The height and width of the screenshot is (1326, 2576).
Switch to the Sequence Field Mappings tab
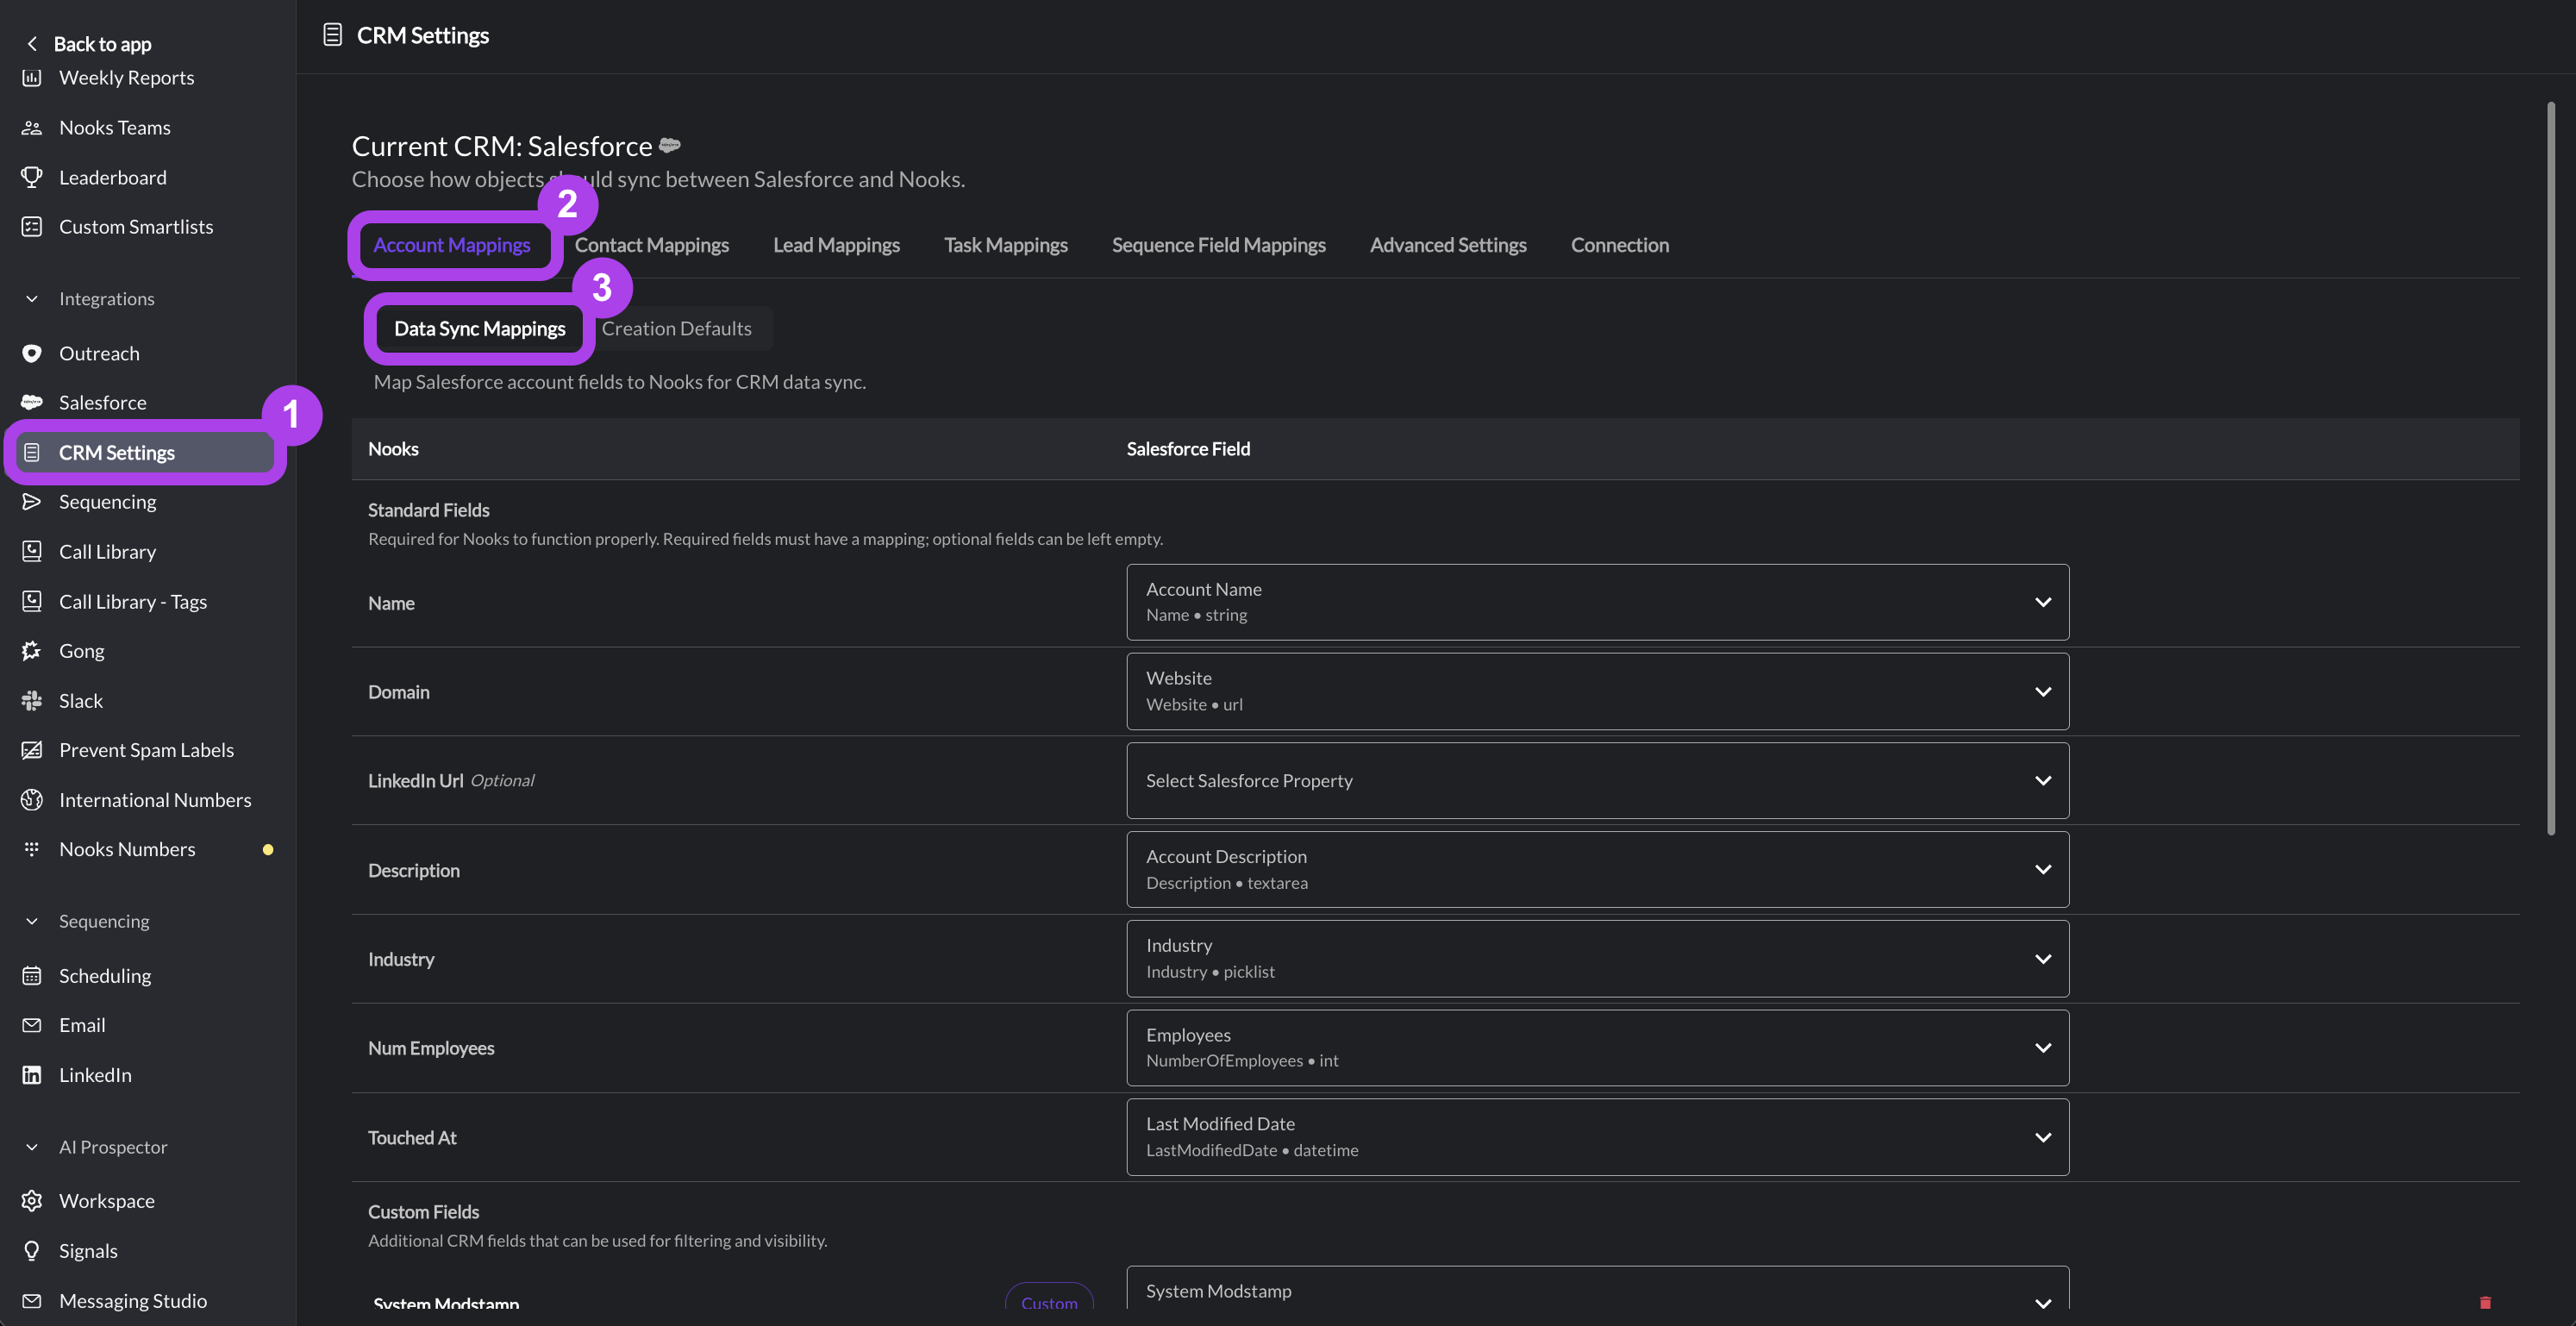(x=1219, y=245)
